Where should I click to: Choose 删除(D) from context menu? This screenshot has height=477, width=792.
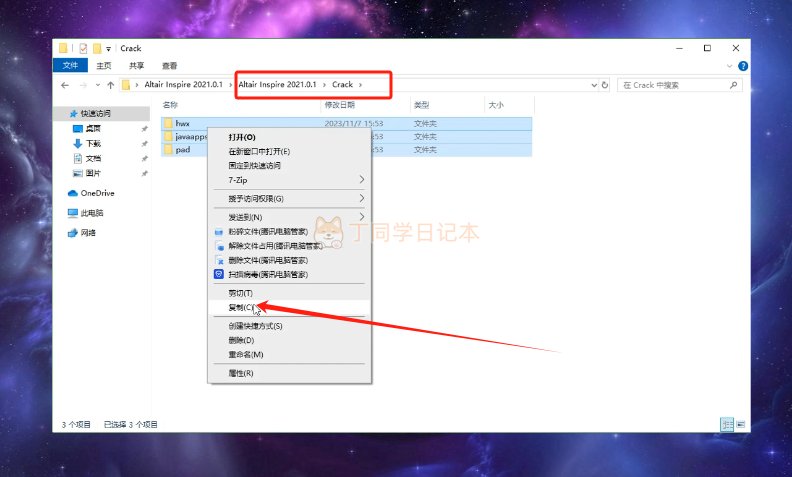289,340
